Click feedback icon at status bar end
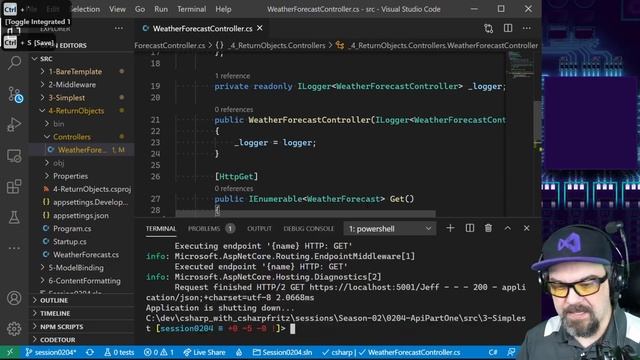The height and width of the screenshot is (360, 640). 511,352
